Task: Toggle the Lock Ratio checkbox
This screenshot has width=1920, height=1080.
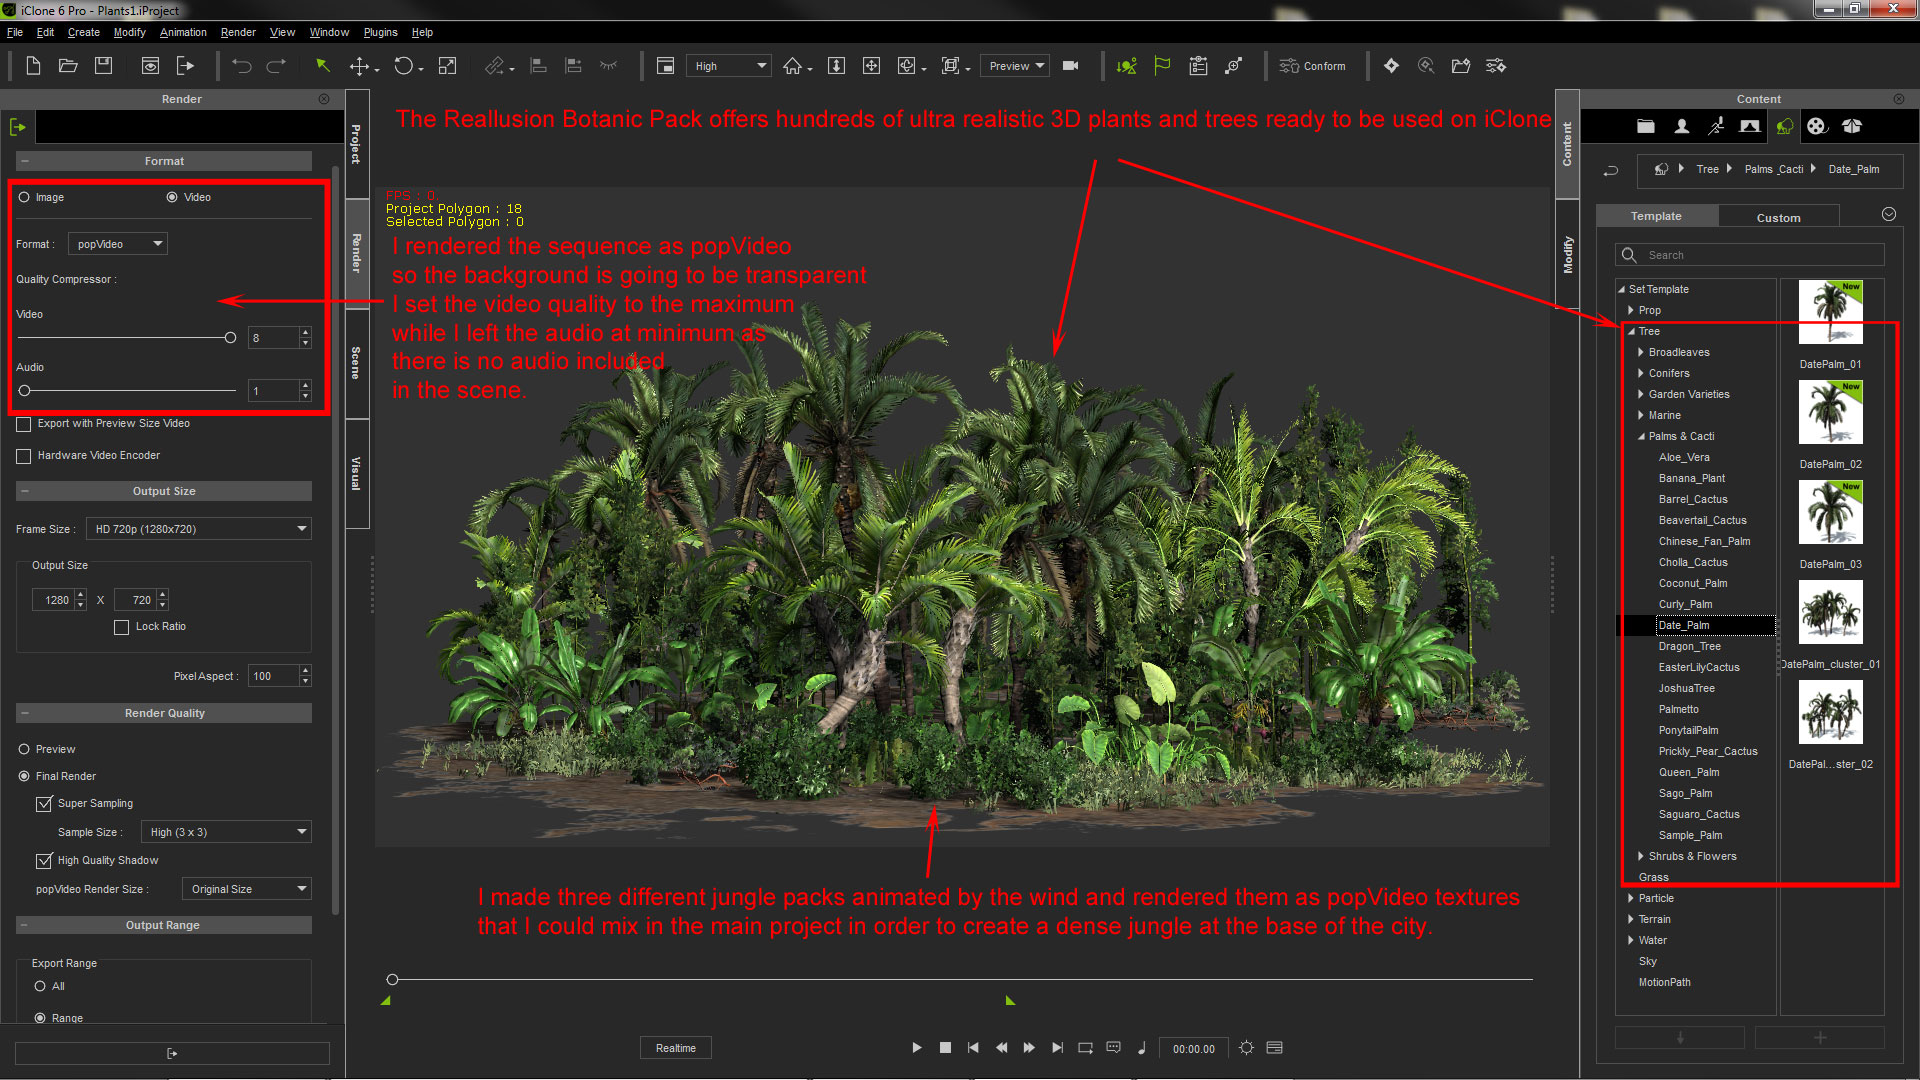Action: click(x=122, y=627)
